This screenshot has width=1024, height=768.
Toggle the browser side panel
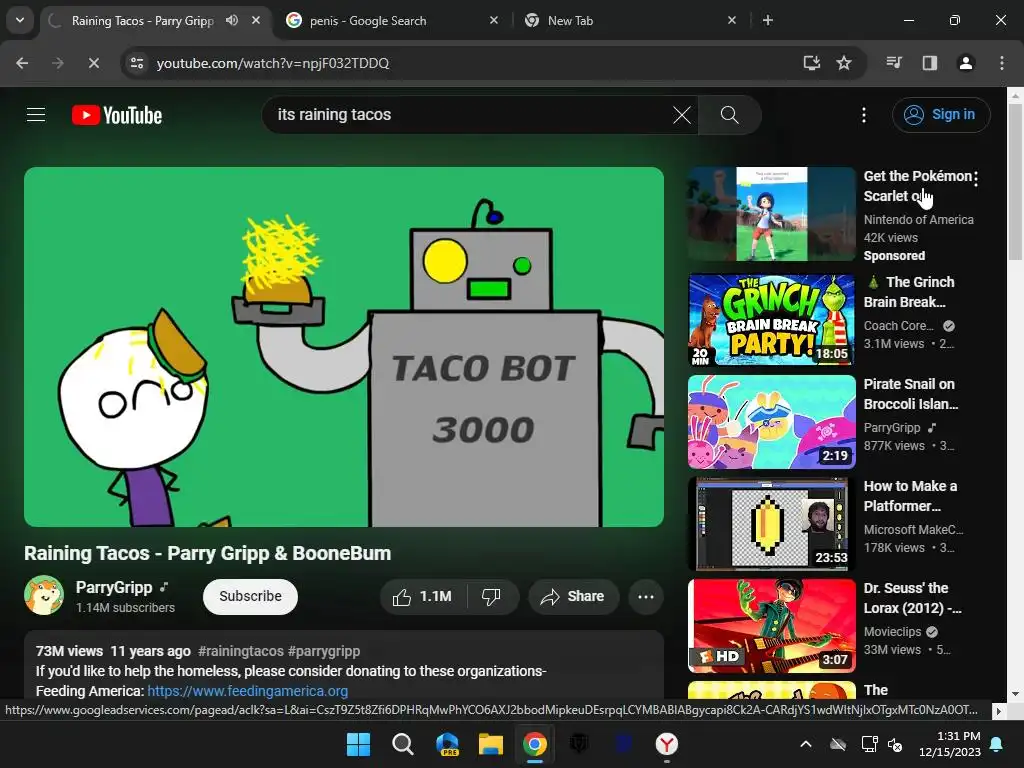[x=930, y=63]
